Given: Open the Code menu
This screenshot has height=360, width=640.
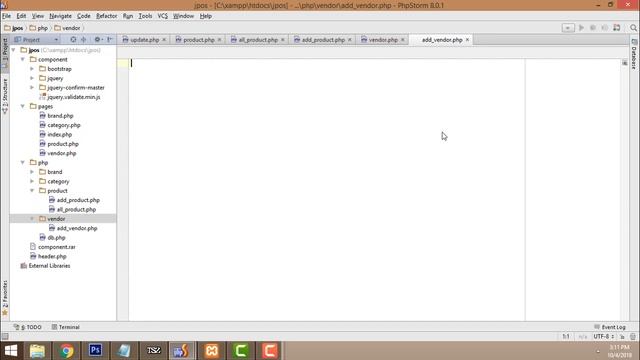Looking at the screenshot, I should click(x=84, y=16).
